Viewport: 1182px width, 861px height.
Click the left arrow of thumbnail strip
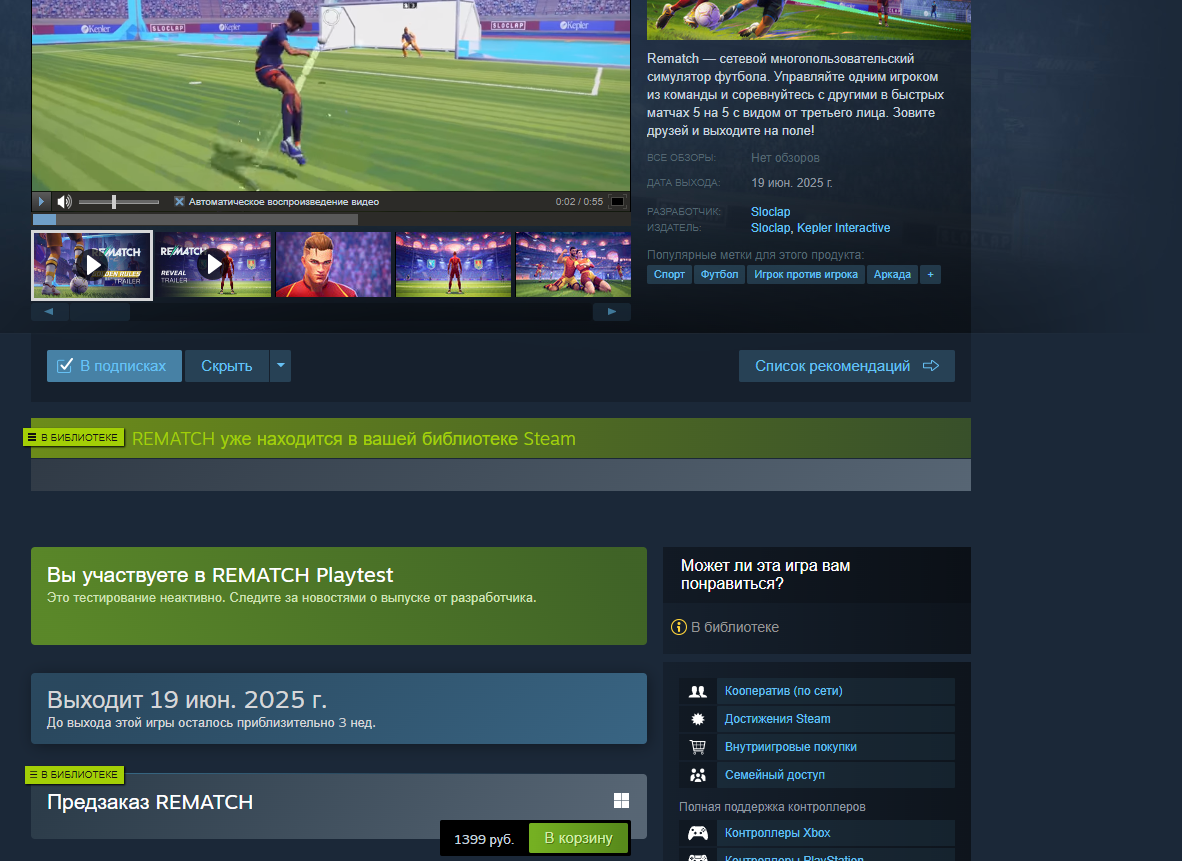pos(49,311)
